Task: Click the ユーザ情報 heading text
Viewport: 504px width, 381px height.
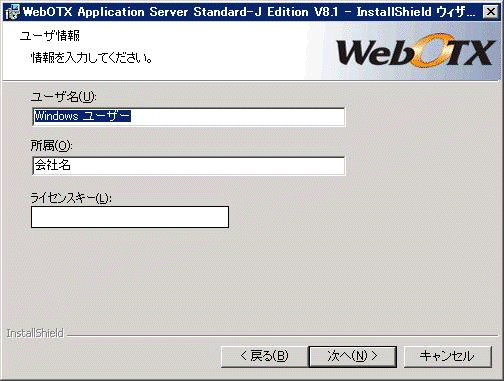Action: coord(50,36)
